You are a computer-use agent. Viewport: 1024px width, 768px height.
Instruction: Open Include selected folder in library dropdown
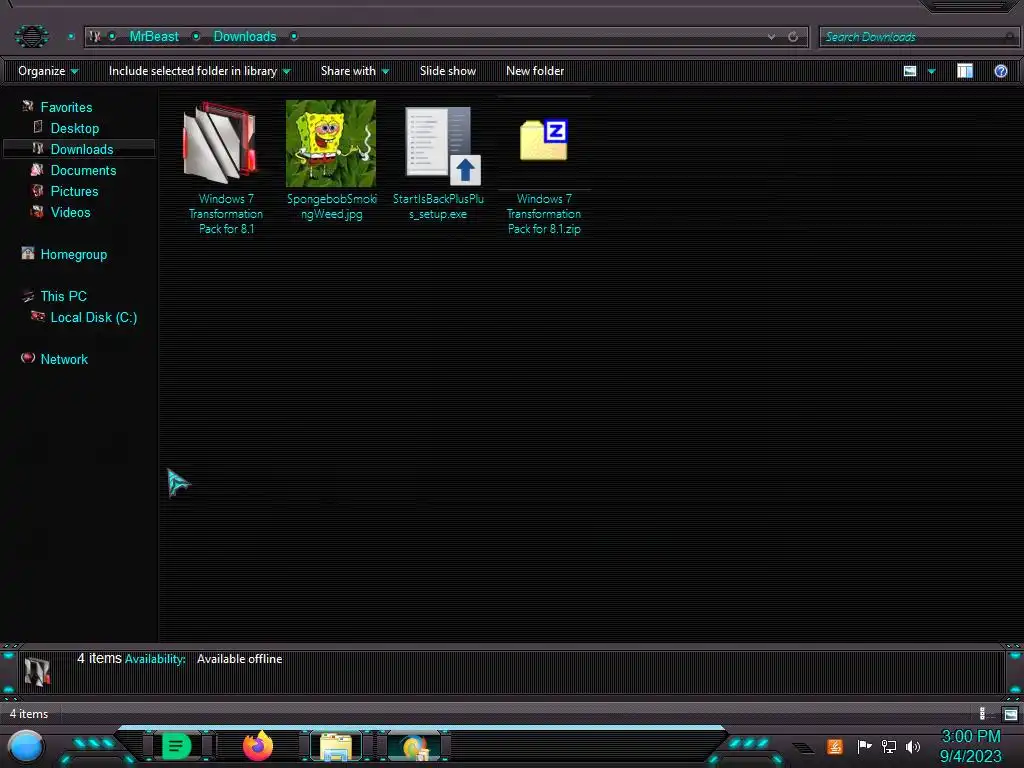[x=199, y=71]
